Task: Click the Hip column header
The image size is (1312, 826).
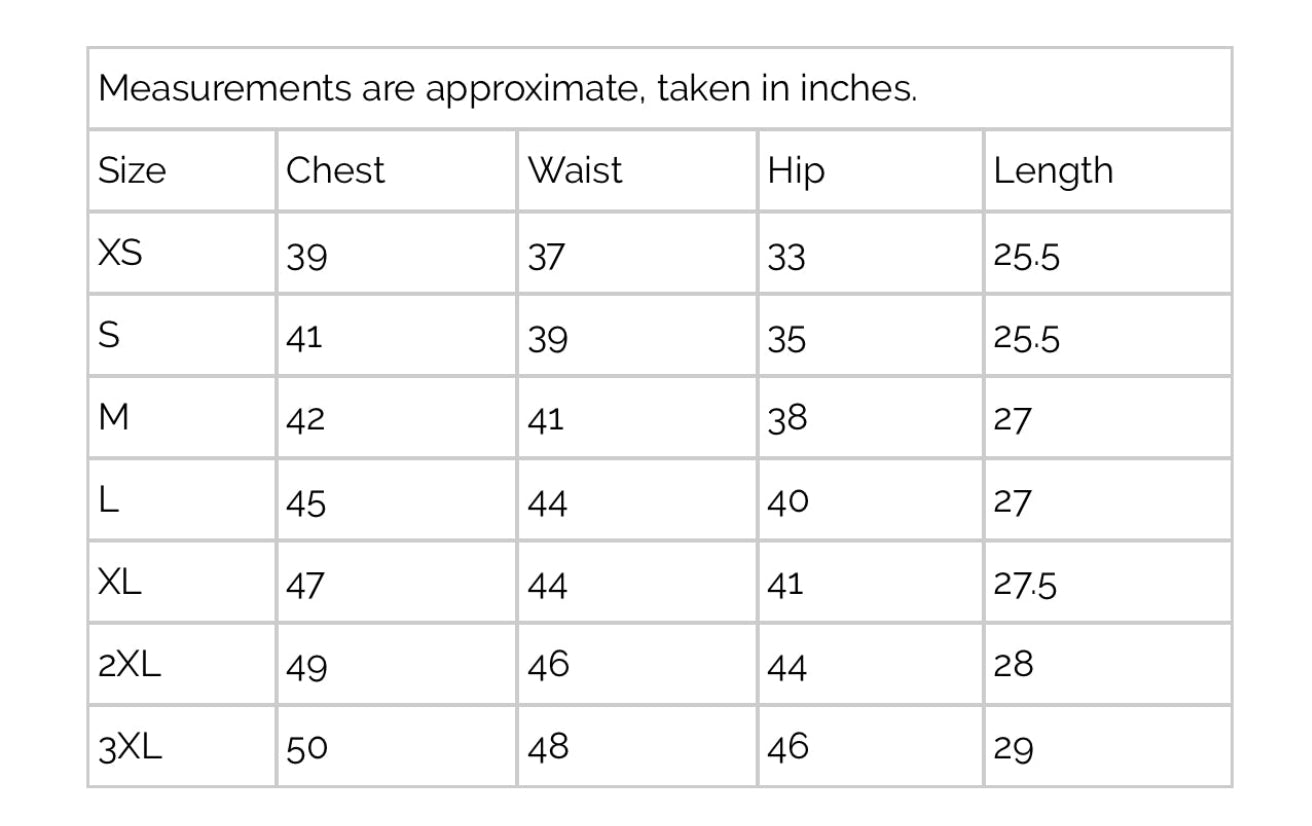Action: coord(796,172)
